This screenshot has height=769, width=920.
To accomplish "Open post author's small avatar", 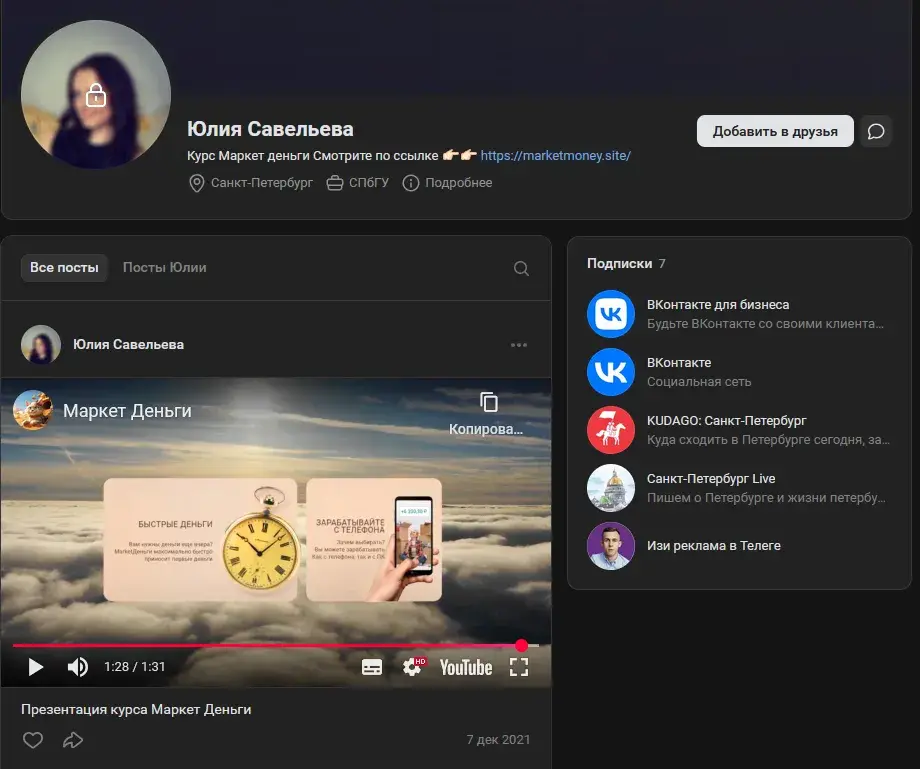I will (x=41, y=345).
